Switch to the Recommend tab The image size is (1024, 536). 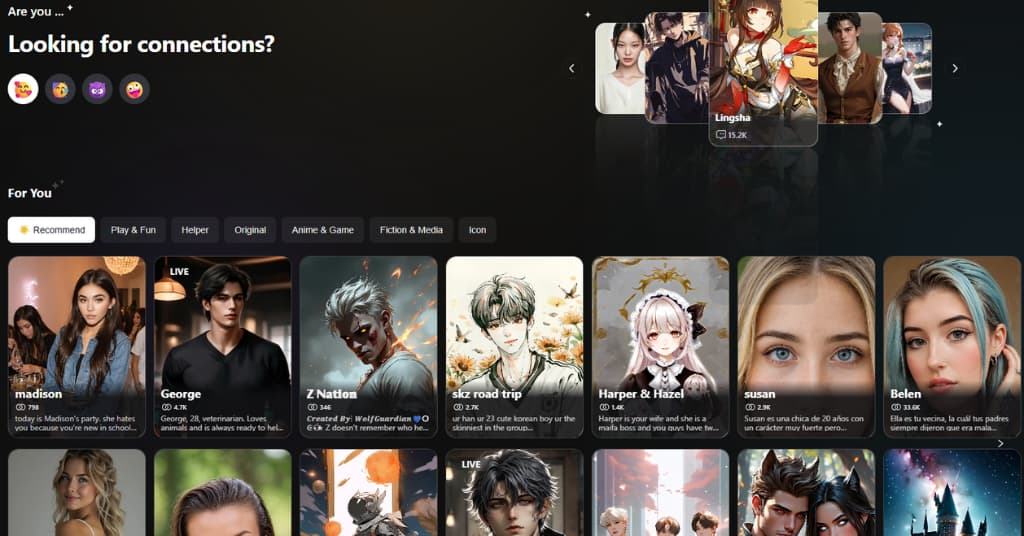[51, 230]
